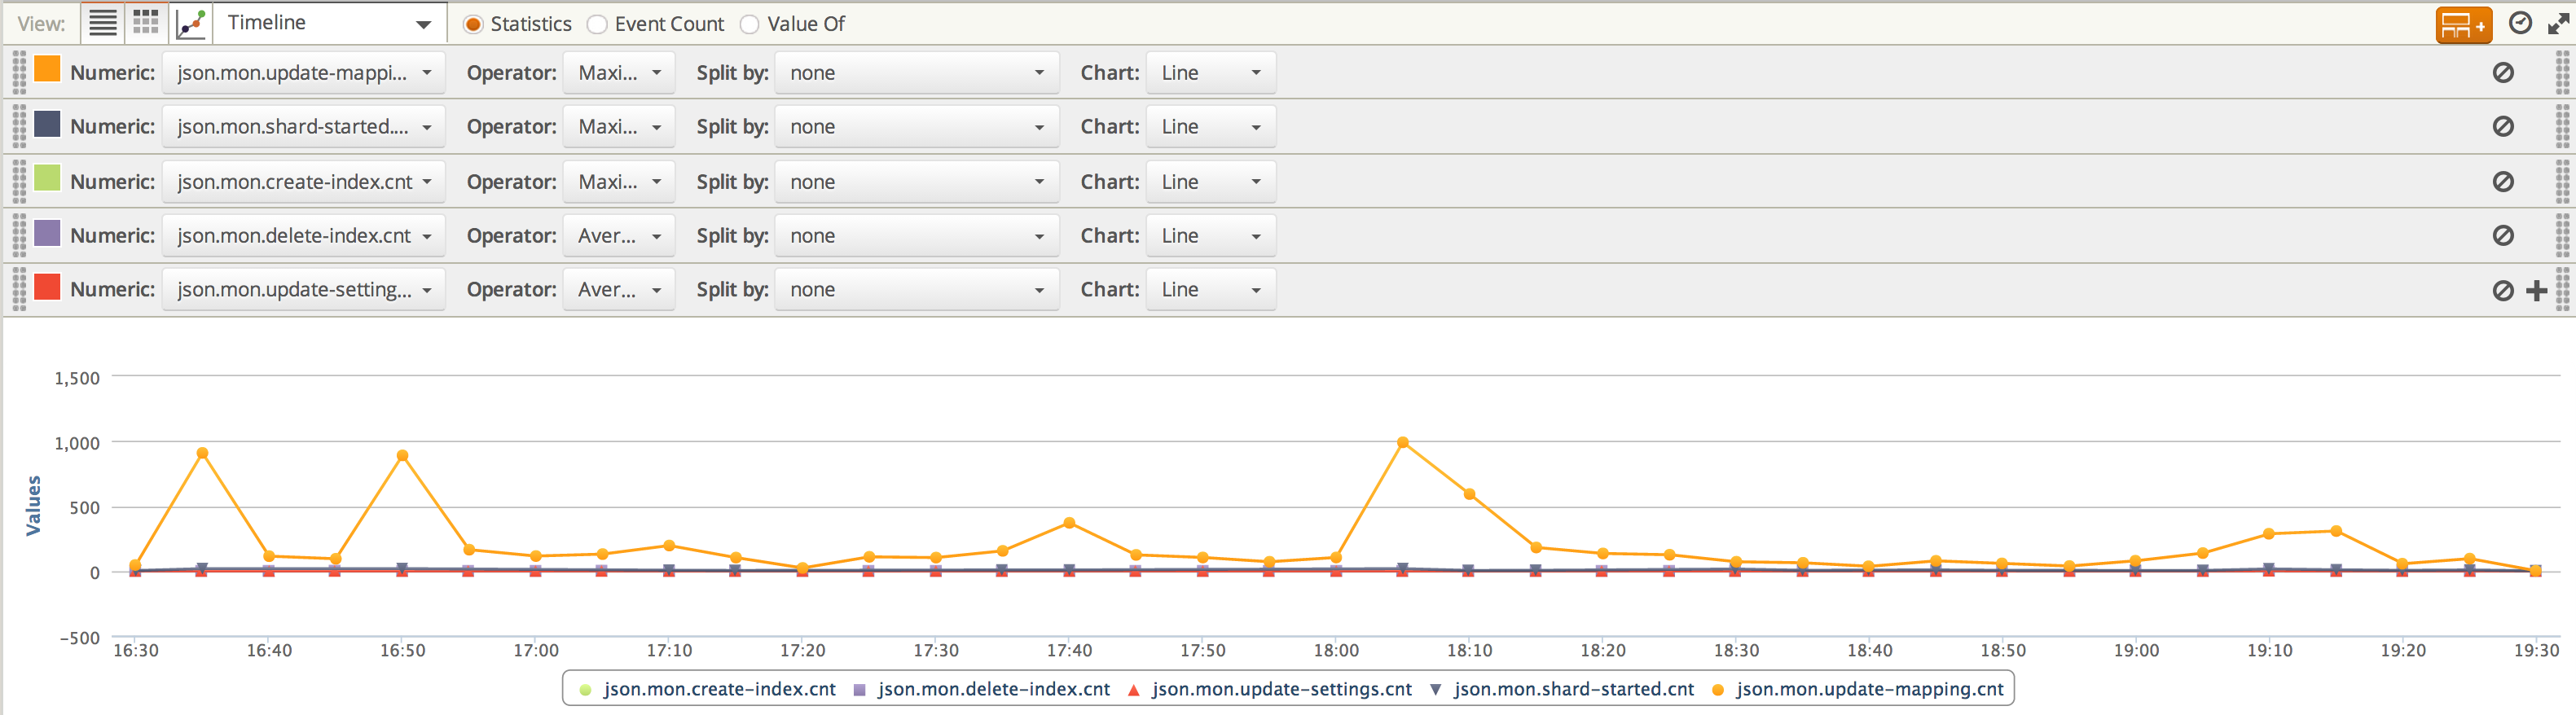Select the Value Of radio button
The image size is (2576, 715).
tap(749, 24)
